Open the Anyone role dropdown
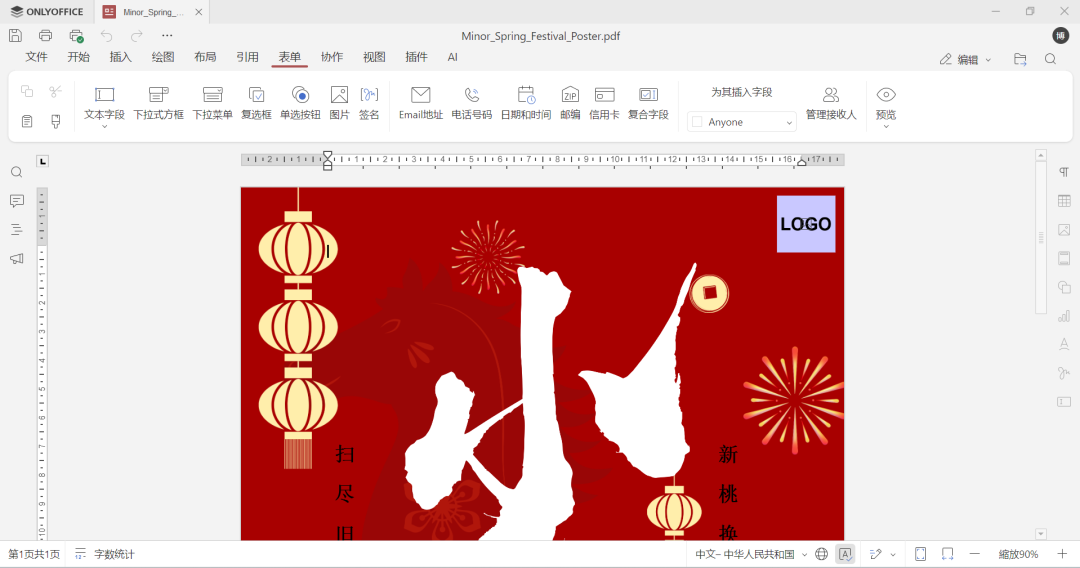Screen dimensions: 1080x568 [x=742, y=122]
